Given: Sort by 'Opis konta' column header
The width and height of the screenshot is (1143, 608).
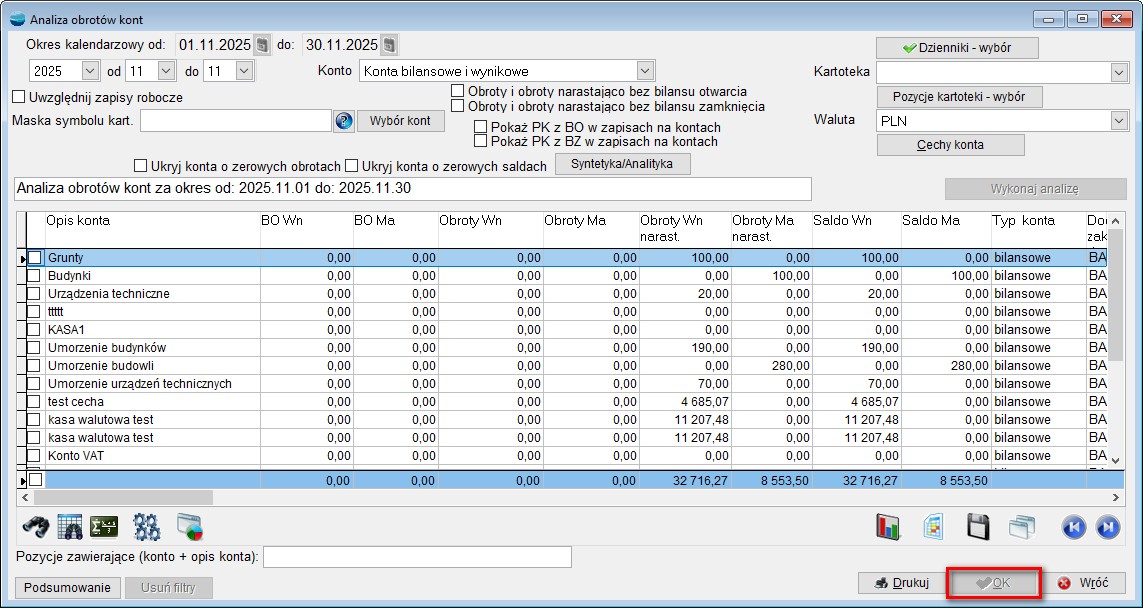Looking at the screenshot, I should tap(78, 220).
